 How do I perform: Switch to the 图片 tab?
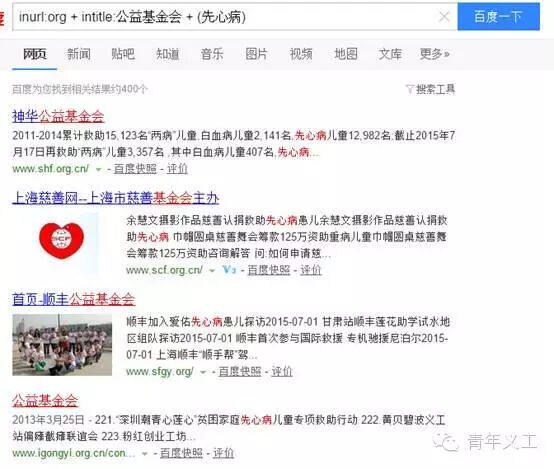(257, 54)
